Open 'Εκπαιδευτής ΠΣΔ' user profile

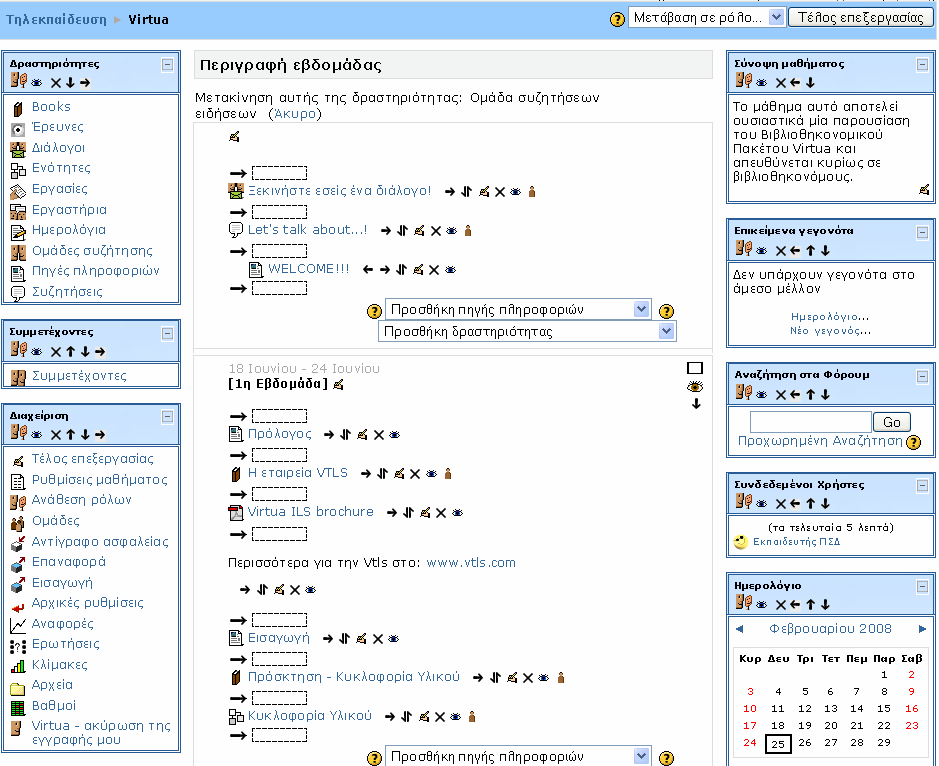(x=796, y=542)
